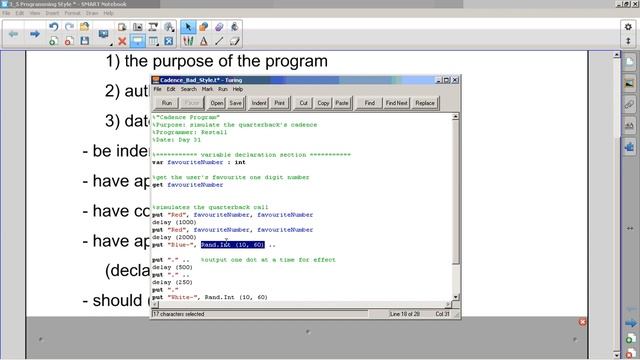Click Turing horizontal scroll right arrow
Viewport: 640px width, 360px height.
tap(448, 304)
